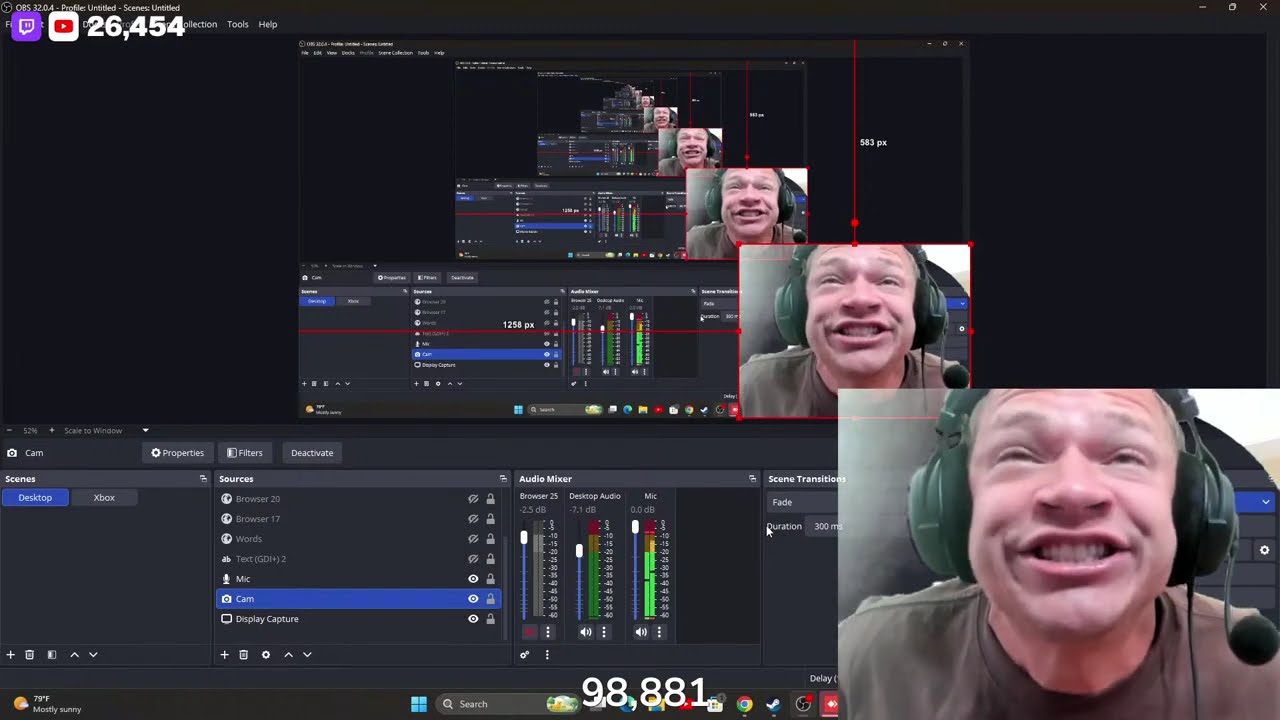Click the transition Duration field
Image resolution: width=1280 pixels, height=720 pixels.
pyautogui.click(x=828, y=526)
